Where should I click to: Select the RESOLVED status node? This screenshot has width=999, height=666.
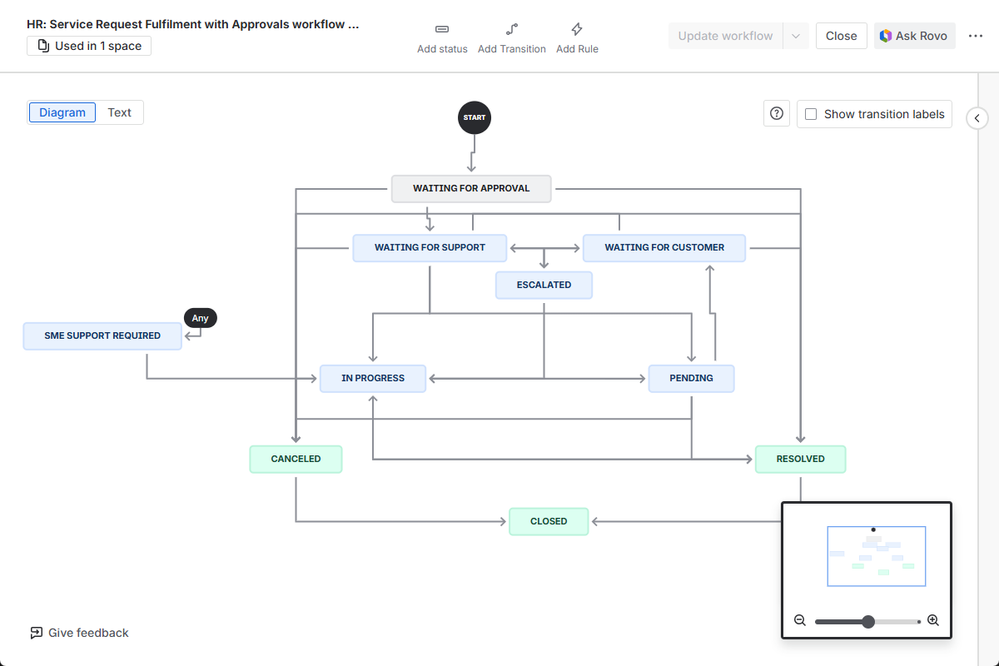pos(800,459)
